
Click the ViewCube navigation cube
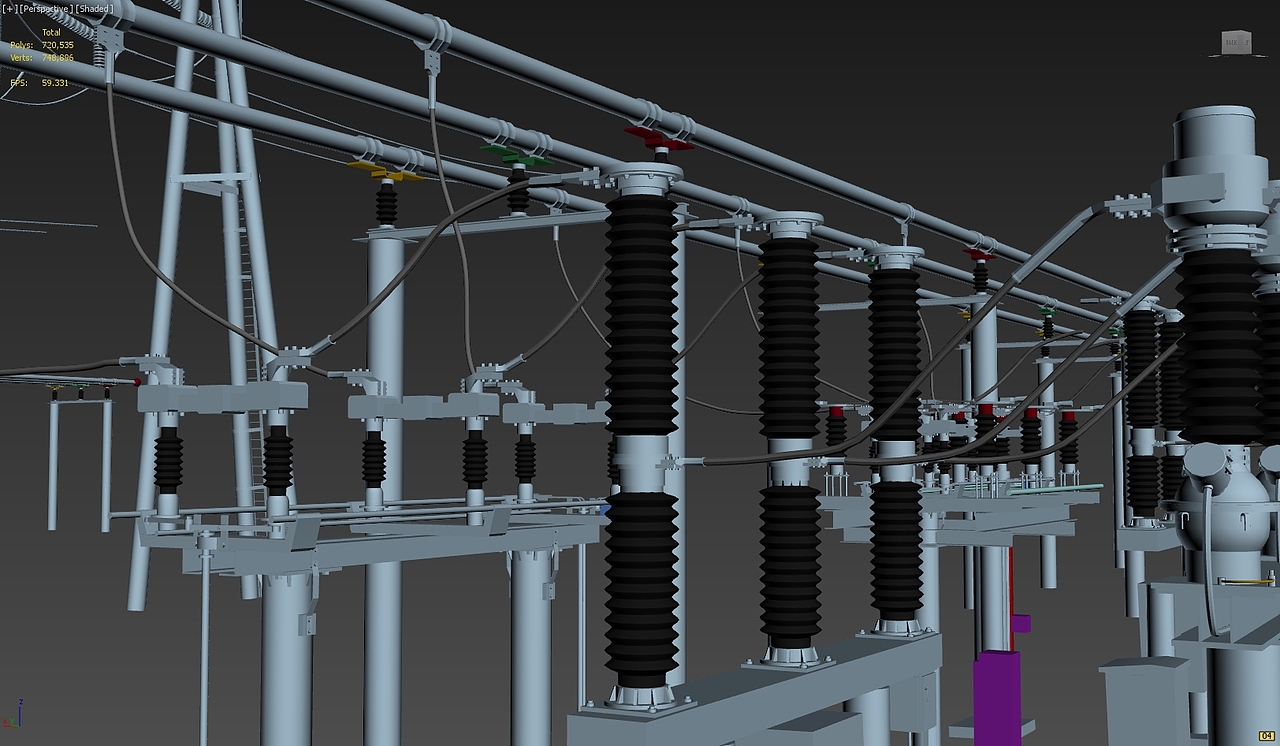(x=1236, y=42)
